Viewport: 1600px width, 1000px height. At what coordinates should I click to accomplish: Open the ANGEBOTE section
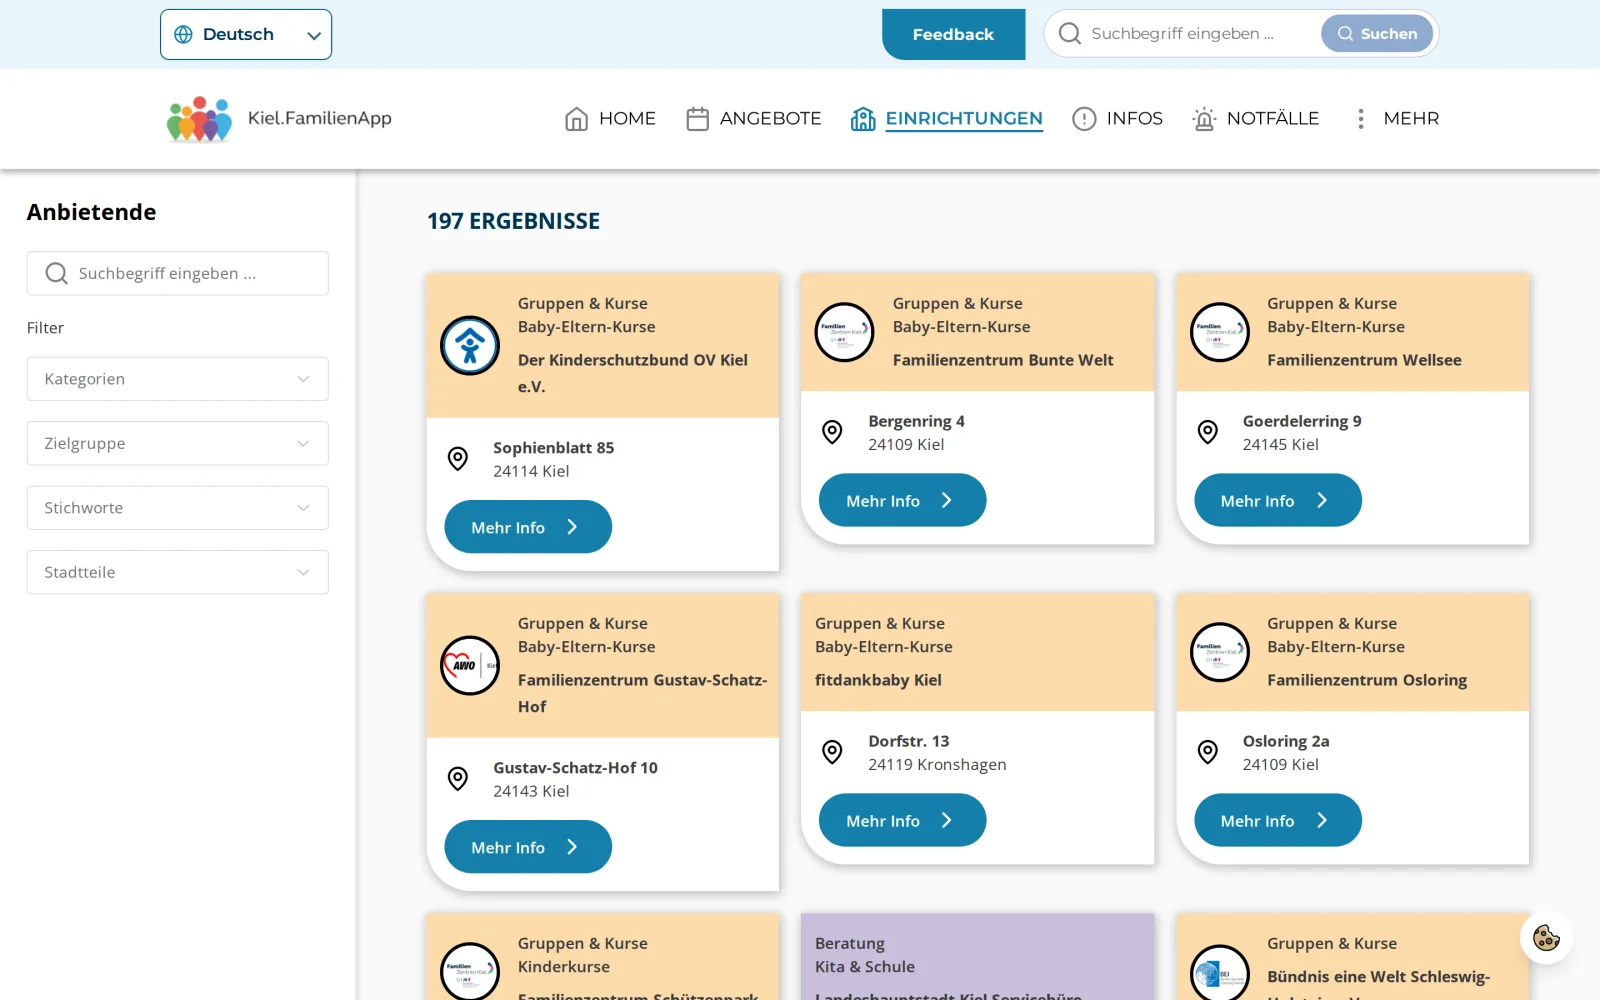coord(754,119)
